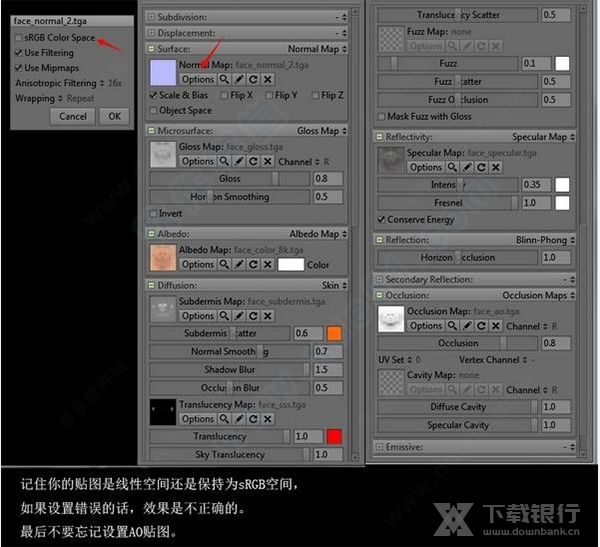Click the Normal Map texture thumbnail

tap(162, 72)
